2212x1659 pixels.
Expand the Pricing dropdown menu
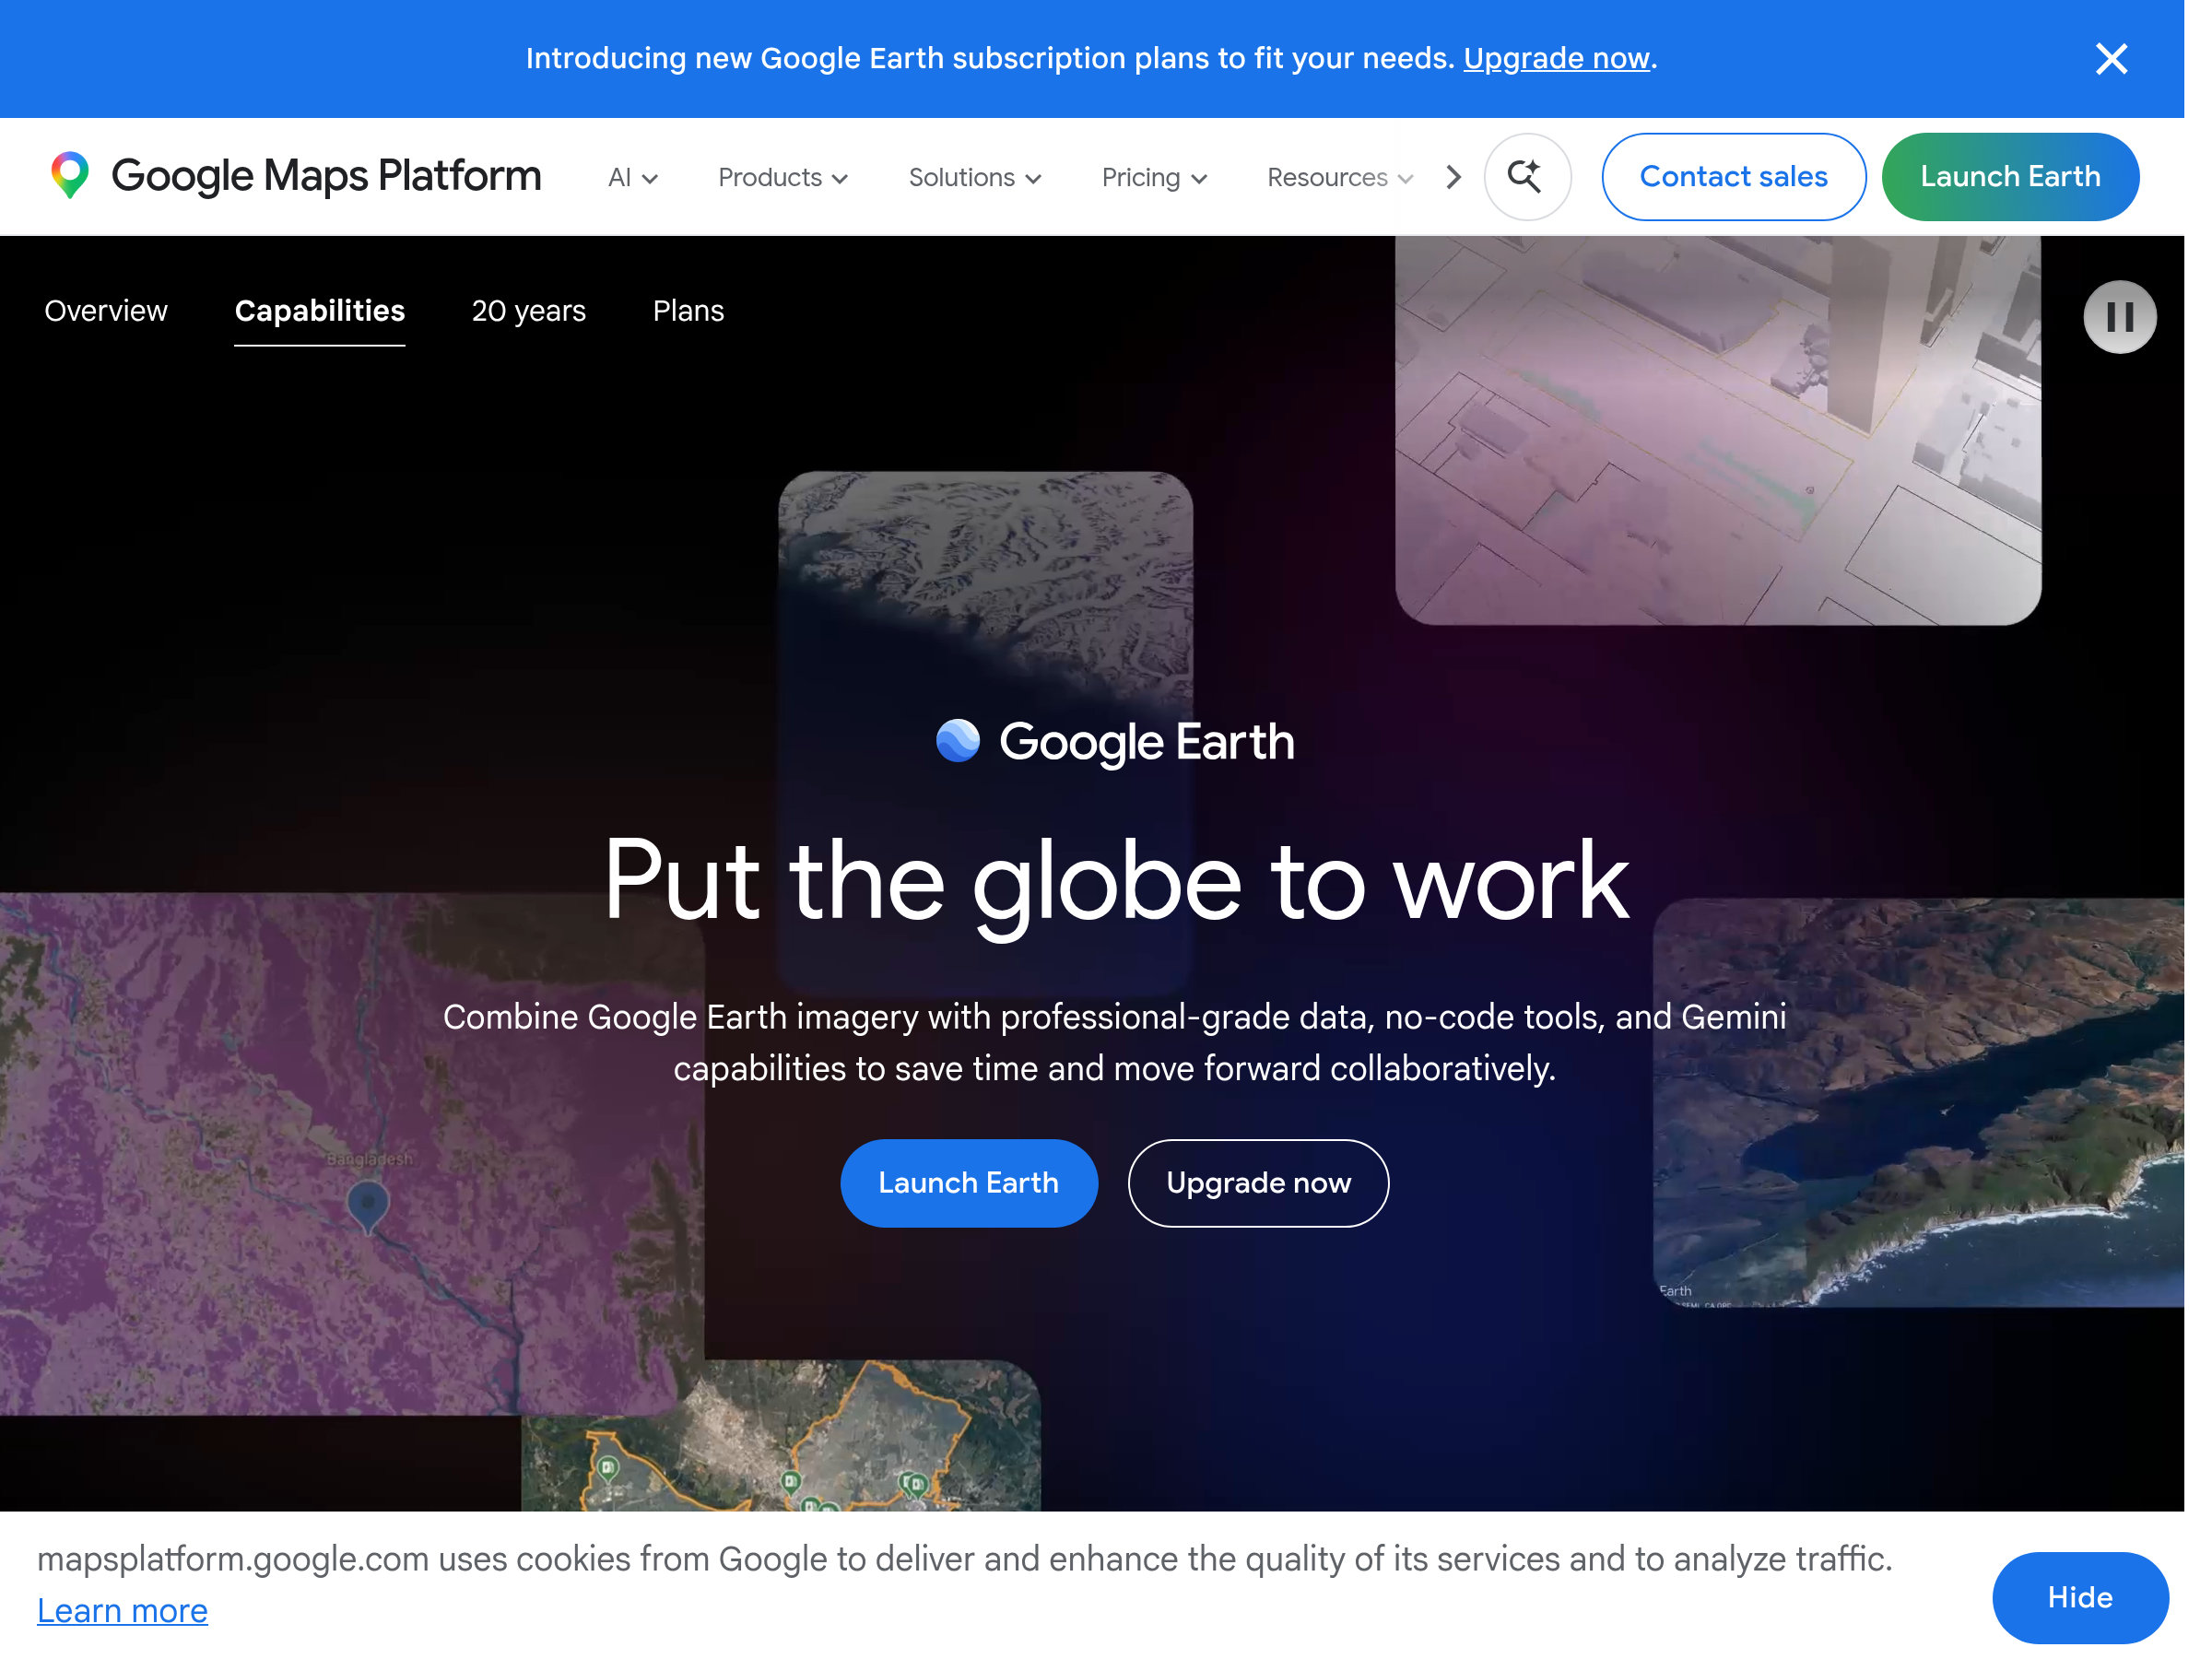[1155, 178]
